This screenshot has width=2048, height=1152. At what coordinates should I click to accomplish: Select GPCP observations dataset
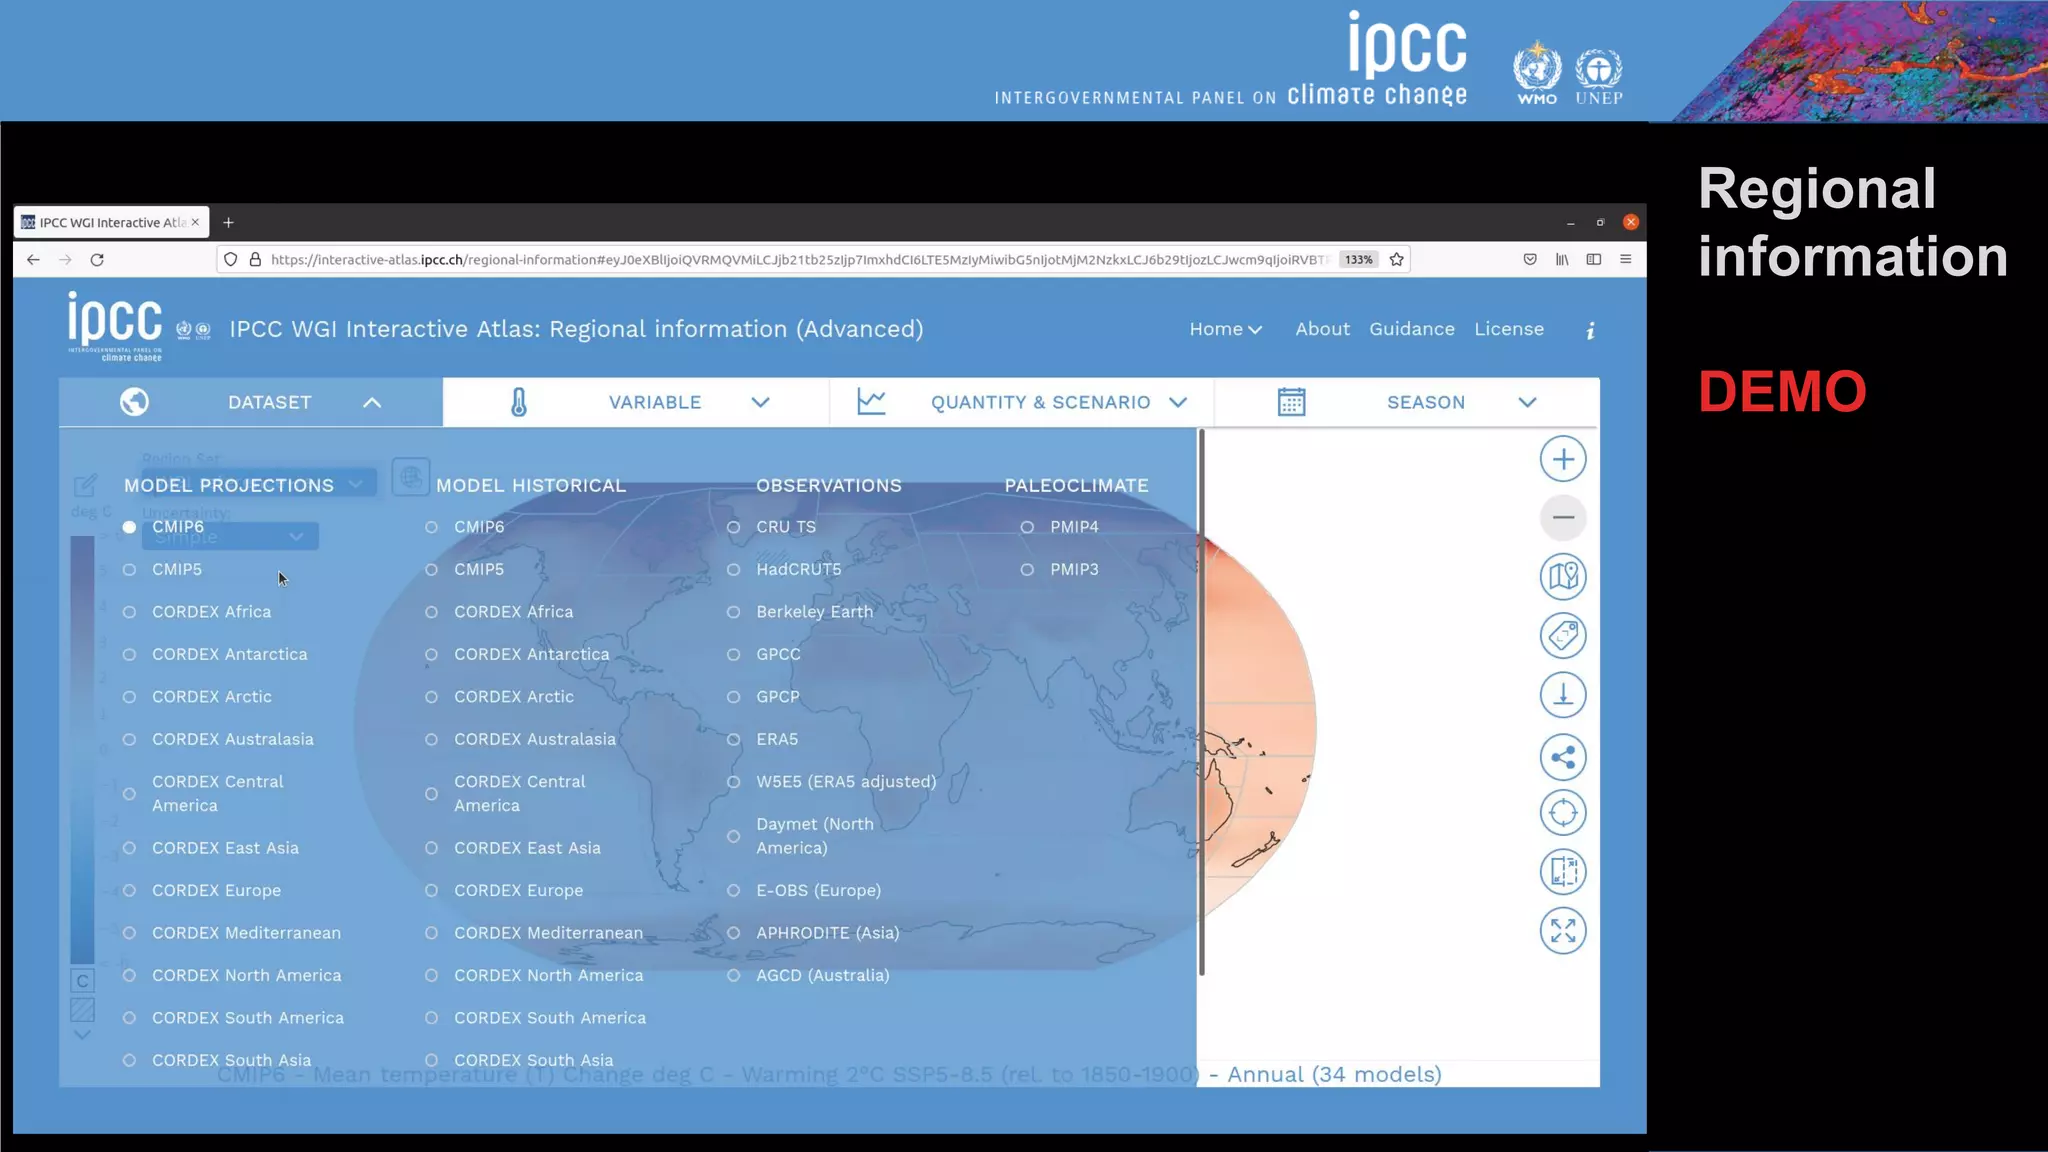[763, 697]
